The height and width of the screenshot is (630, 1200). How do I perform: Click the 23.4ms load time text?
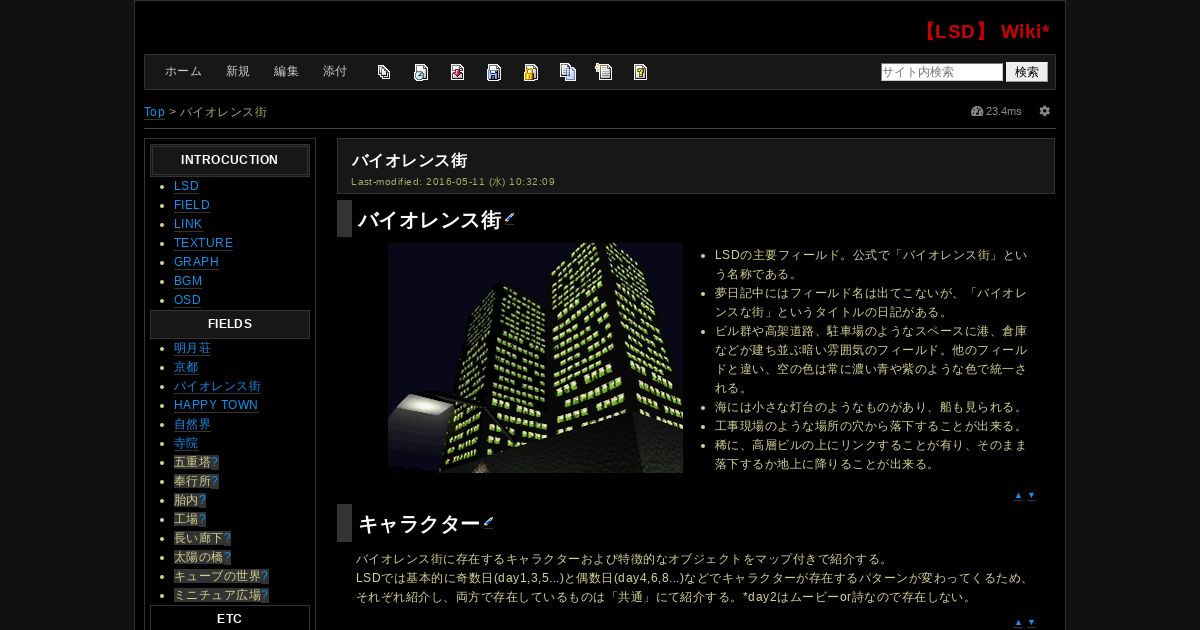tap(1004, 111)
